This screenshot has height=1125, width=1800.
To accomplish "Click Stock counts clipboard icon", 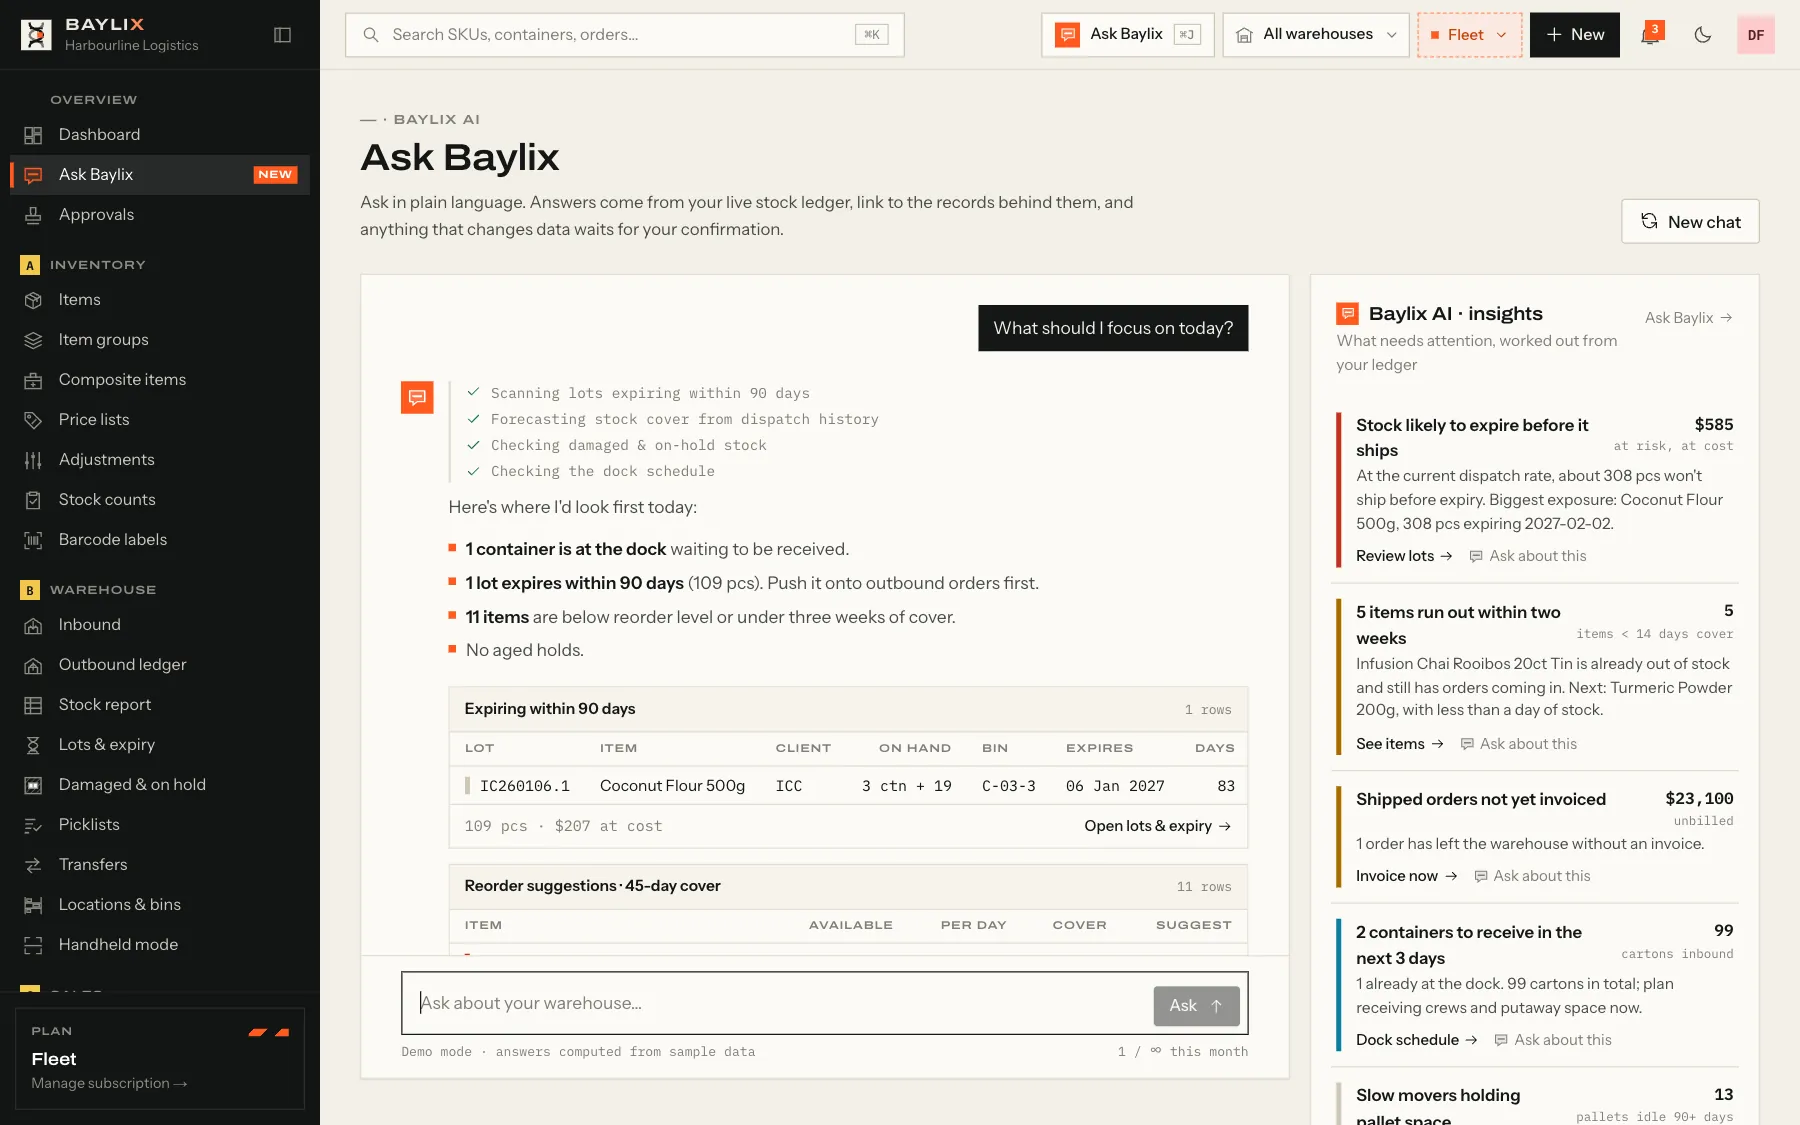I will pyautogui.click(x=33, y=500).
